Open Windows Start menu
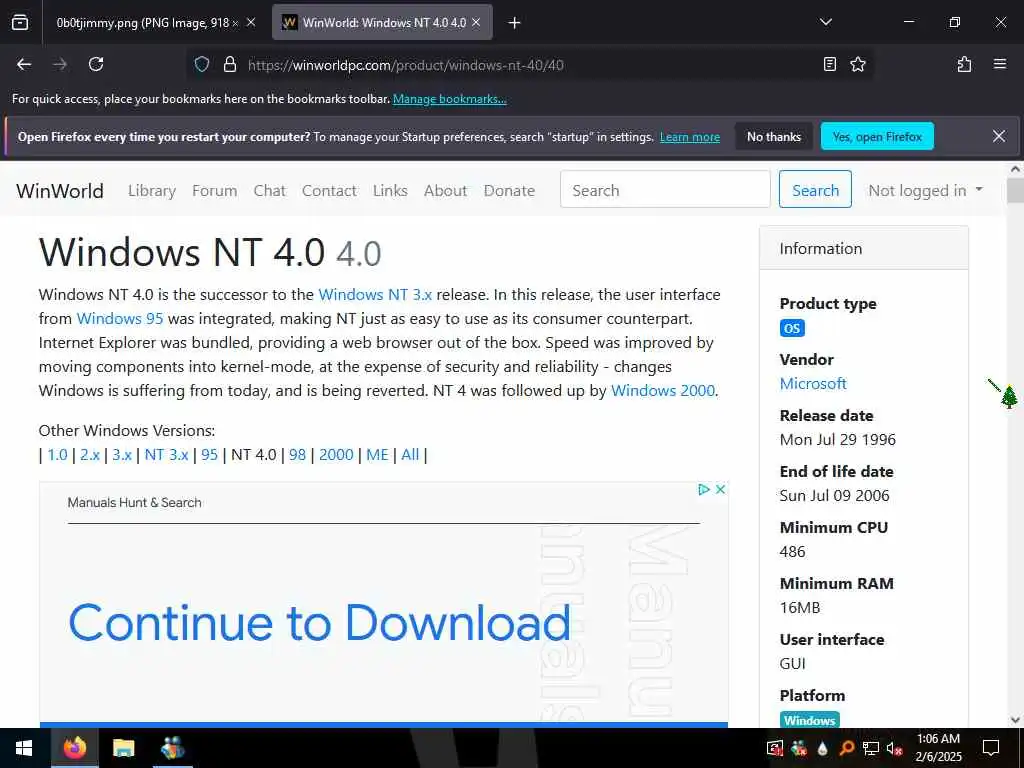1024x768 pixels. click(24, 748)
